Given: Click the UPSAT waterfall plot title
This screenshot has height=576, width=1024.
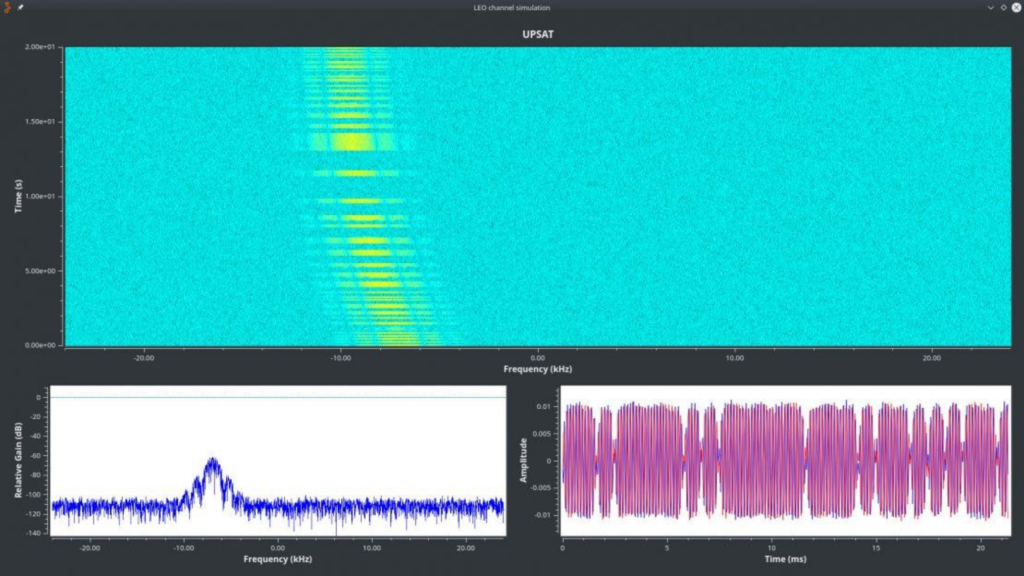Looking at the screenshot, I should [538, 32].
